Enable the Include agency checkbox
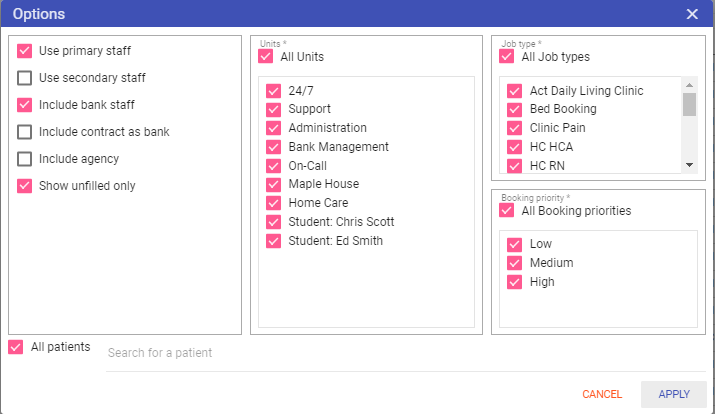 tap(25, 159)
